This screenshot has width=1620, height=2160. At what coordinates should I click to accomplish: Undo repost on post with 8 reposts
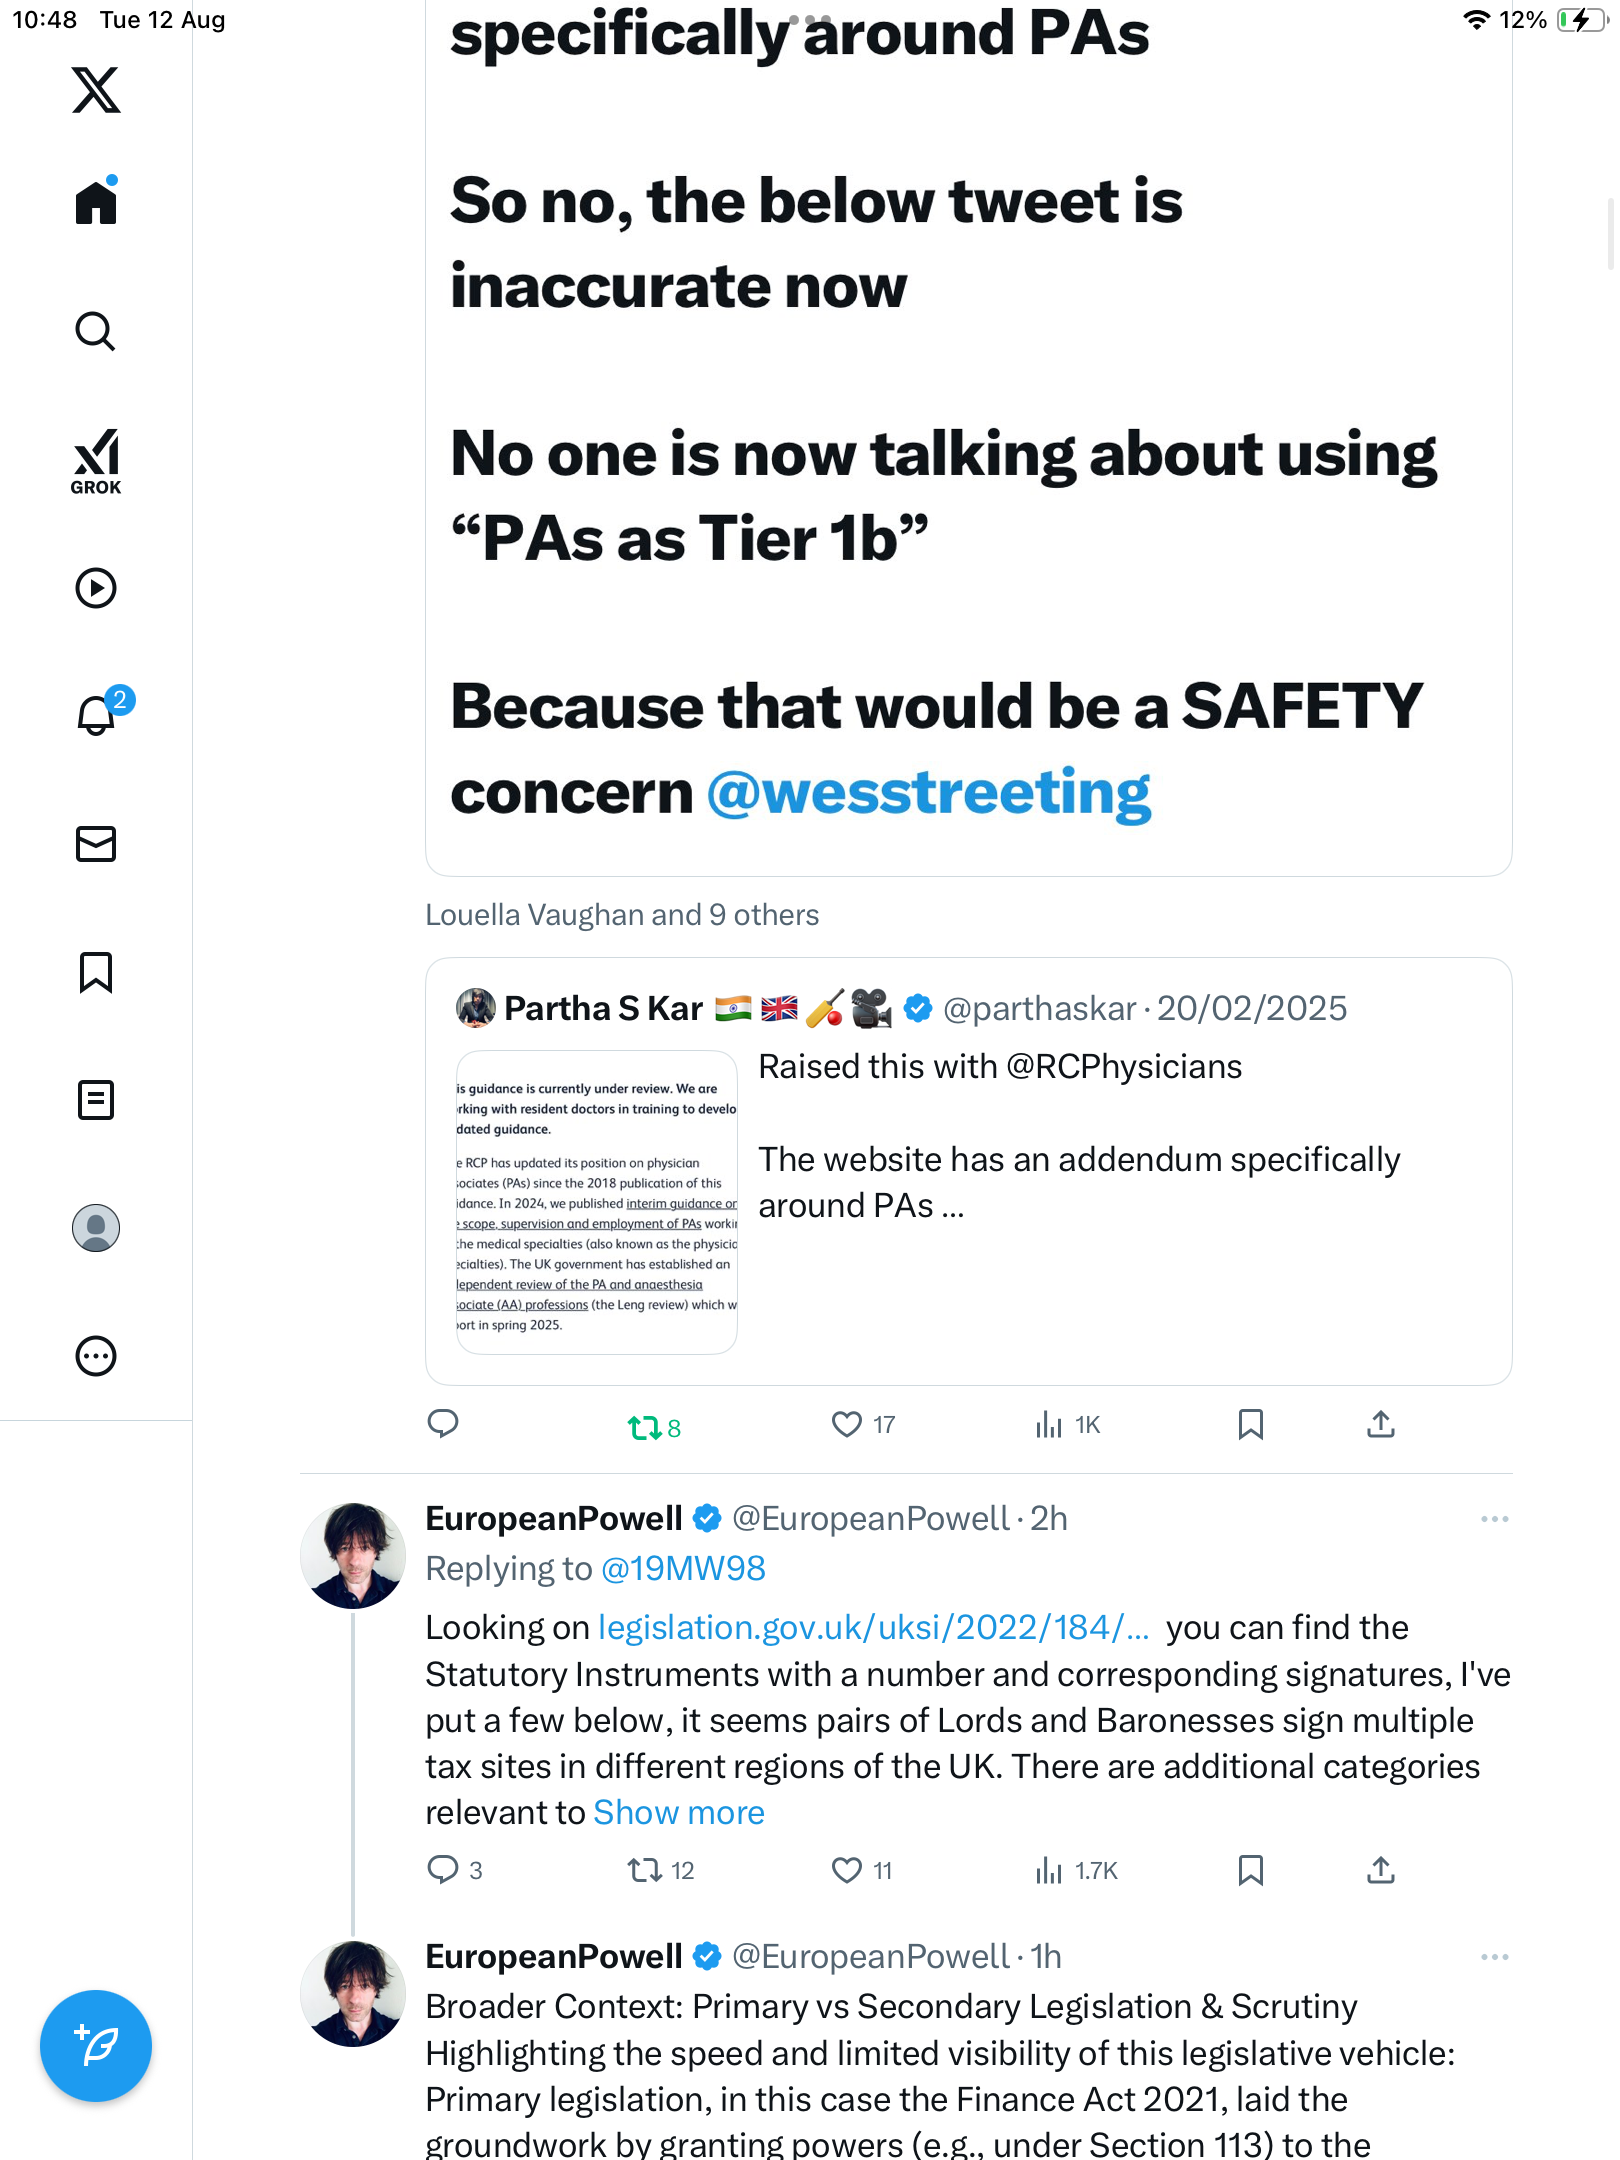click(643, 1427)
